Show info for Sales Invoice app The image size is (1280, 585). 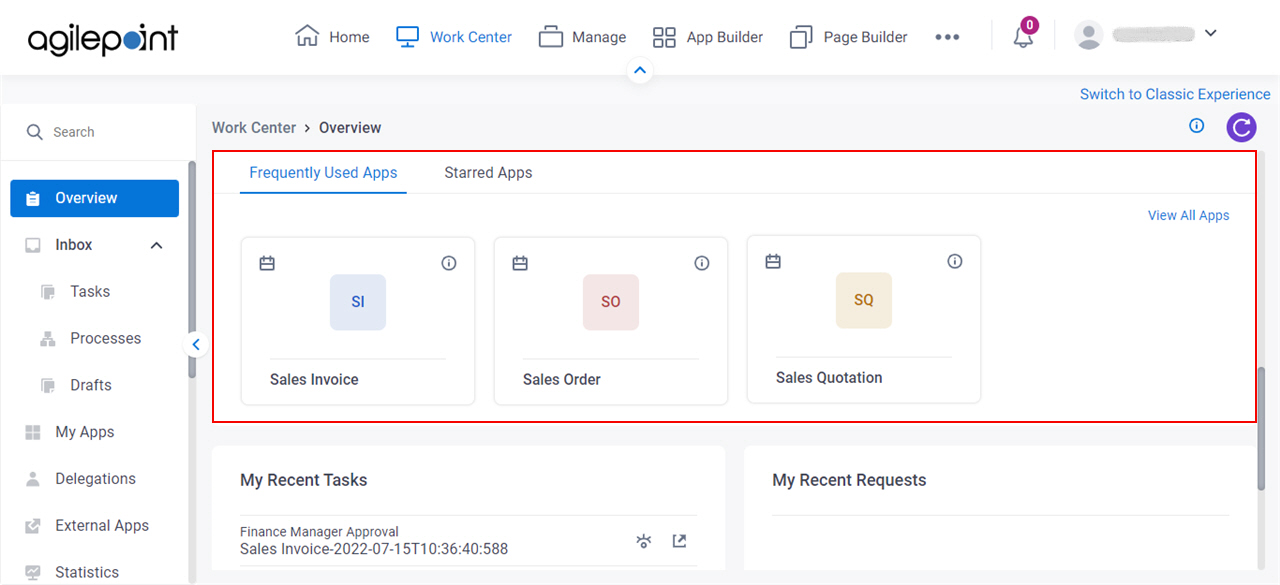point(449,263)
